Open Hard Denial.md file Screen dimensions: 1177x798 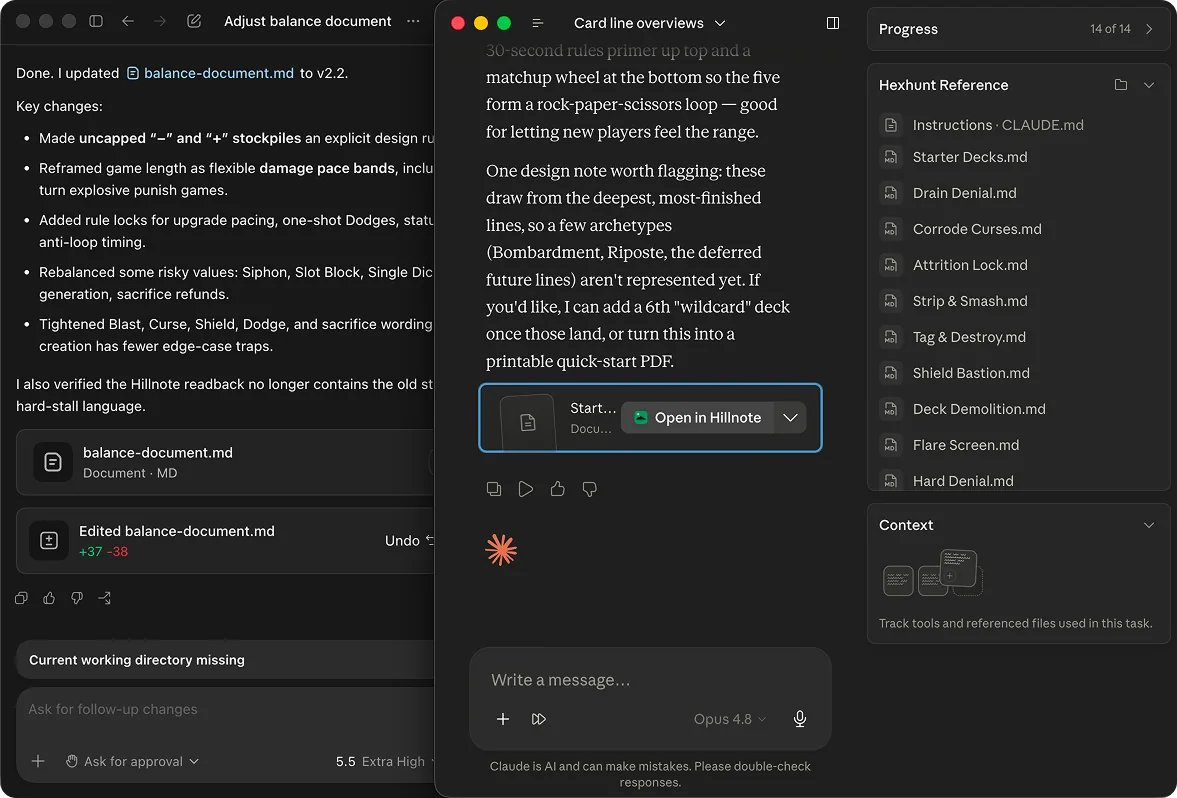947,481
